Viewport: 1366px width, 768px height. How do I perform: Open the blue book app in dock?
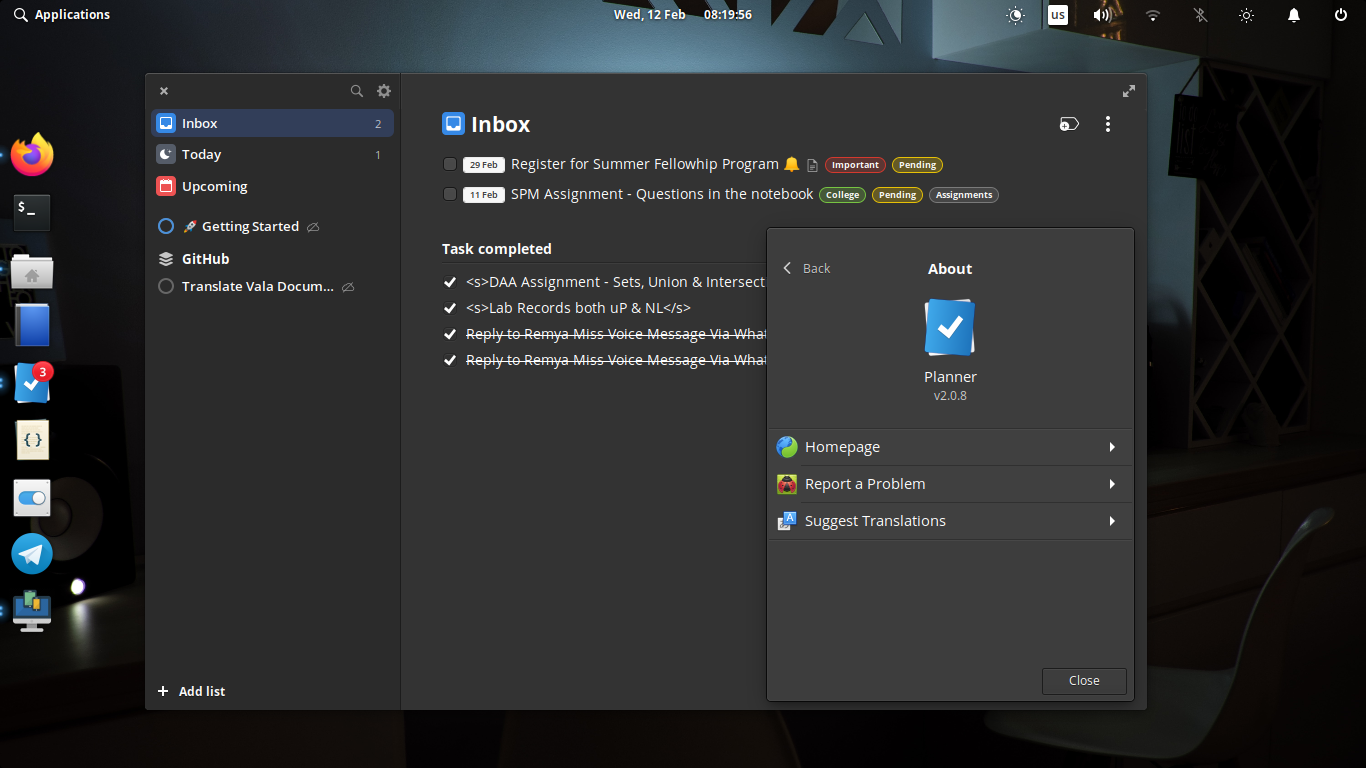coord(32,326)
